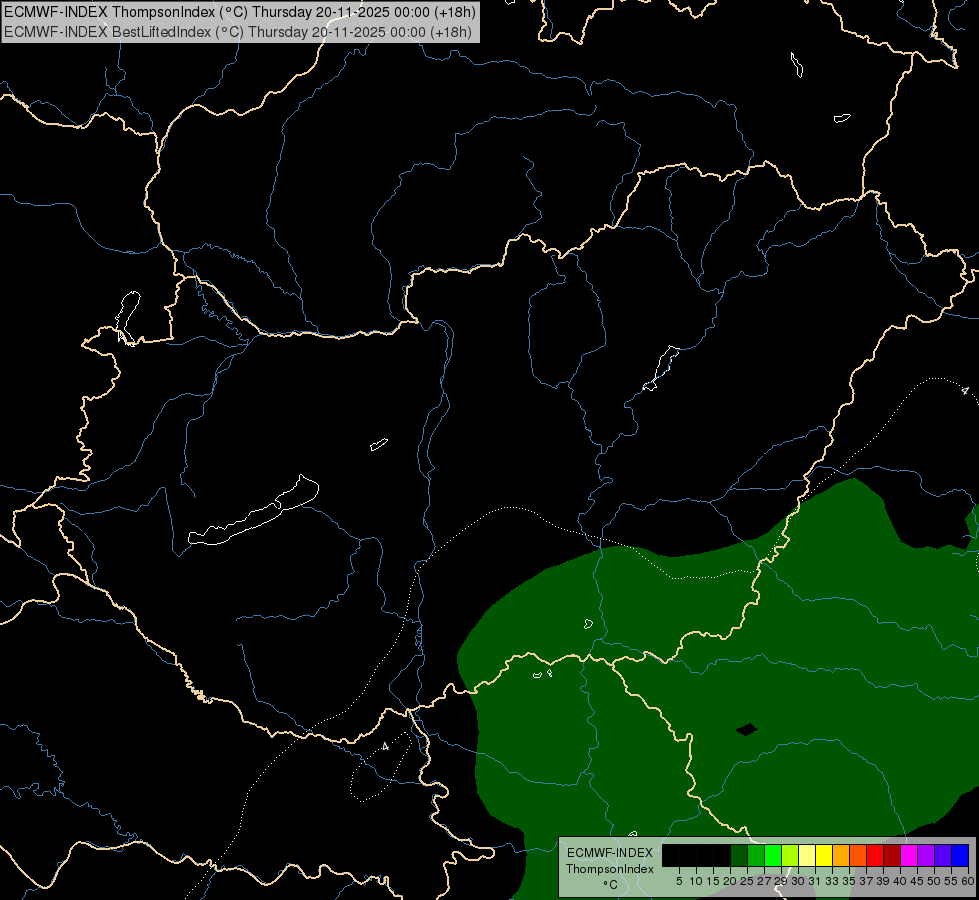Viewport: 979px width, 900px height.
Task: Select the pale yellow 30–31 legend swatch
Action: pos(807,855)
